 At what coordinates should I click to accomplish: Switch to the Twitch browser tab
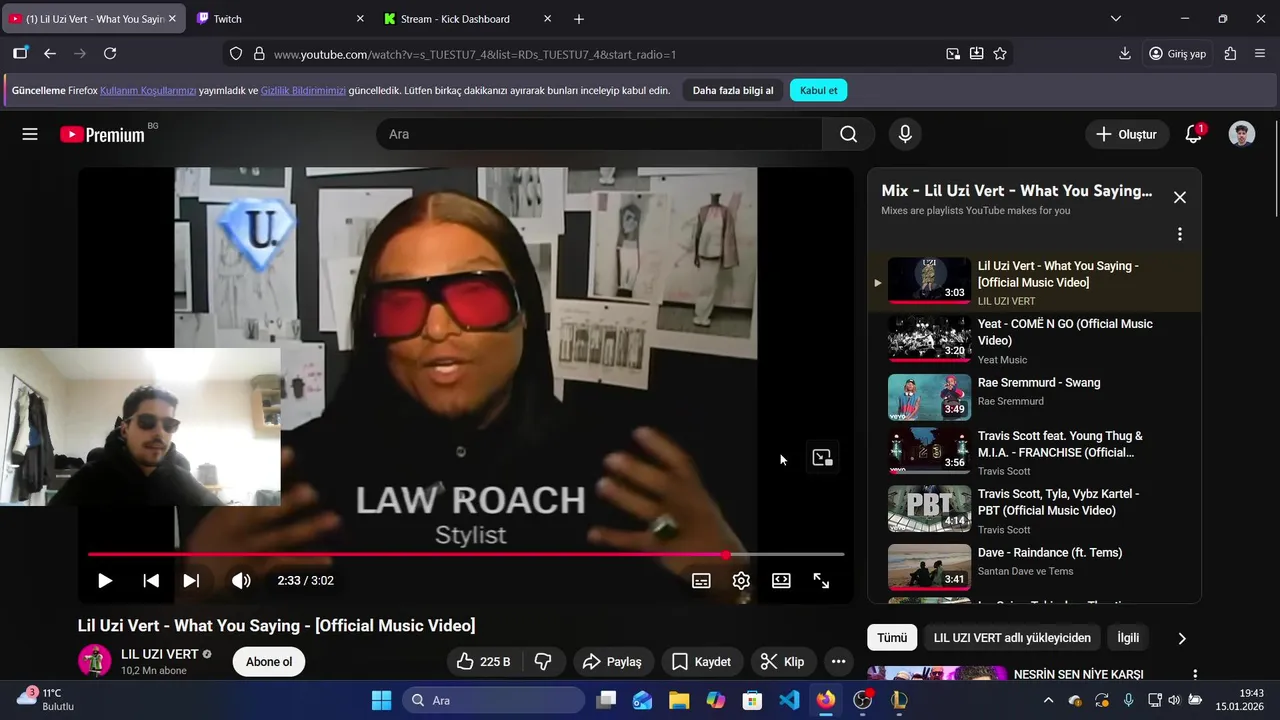pyautogui.click(x=280, y=19)
